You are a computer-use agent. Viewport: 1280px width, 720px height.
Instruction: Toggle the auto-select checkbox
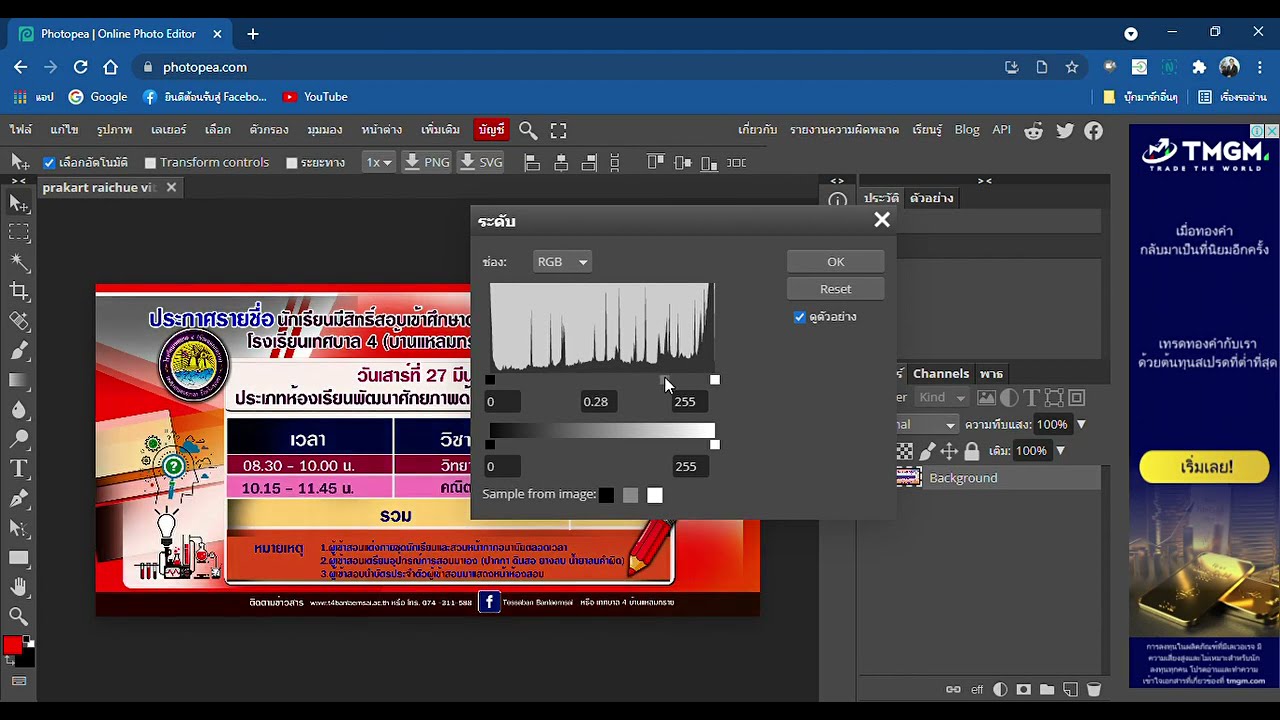pyautogui.click(x=49, y=162)
